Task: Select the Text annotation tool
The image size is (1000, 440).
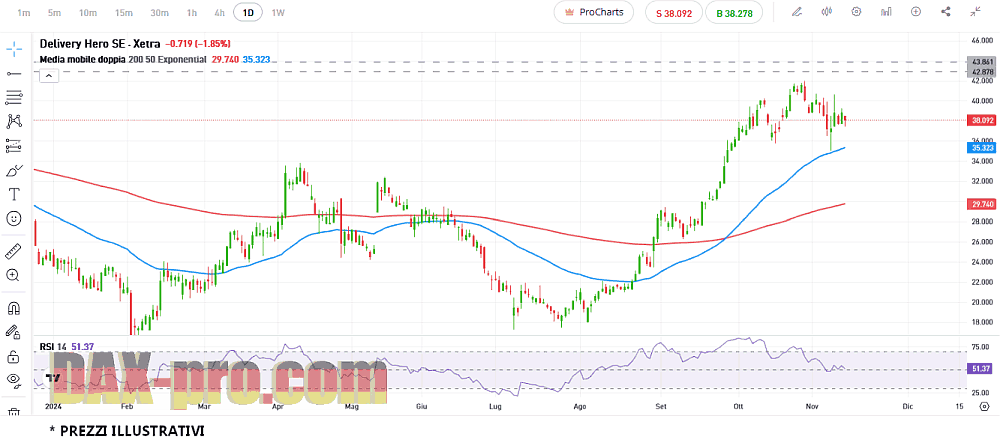Action: 14,194
